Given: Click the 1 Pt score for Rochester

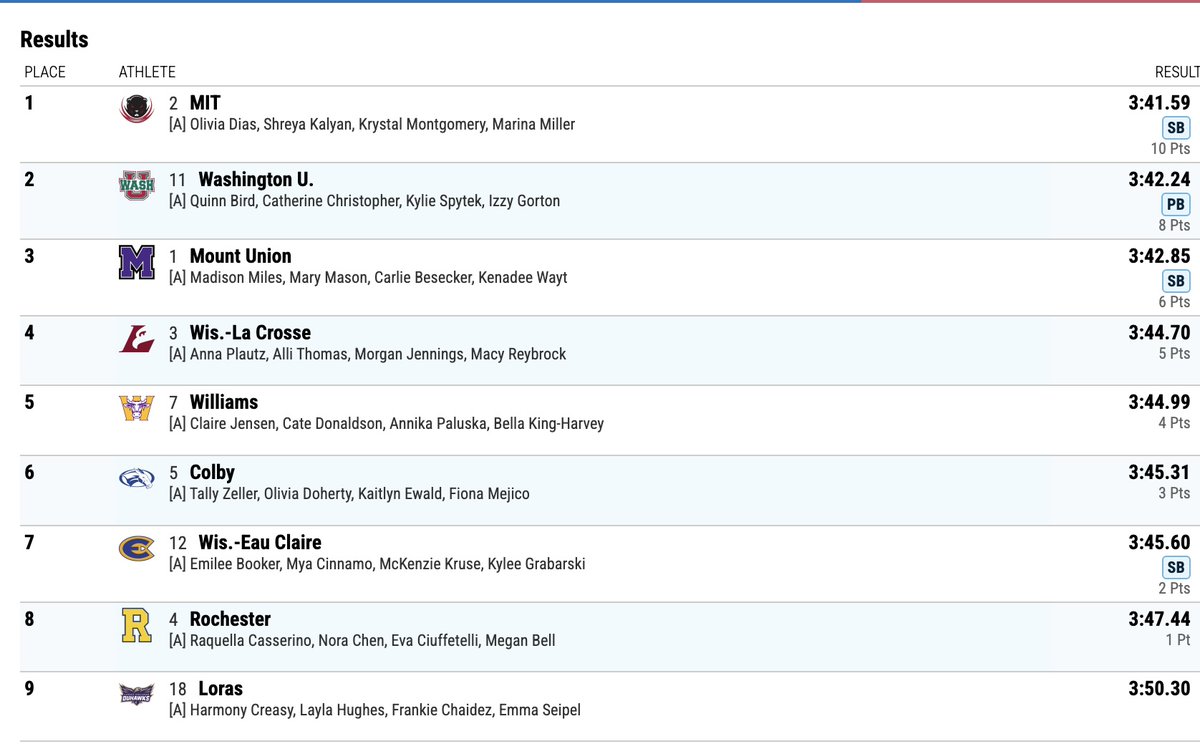Looking at the screenshot, I should tap(1178, 641).
